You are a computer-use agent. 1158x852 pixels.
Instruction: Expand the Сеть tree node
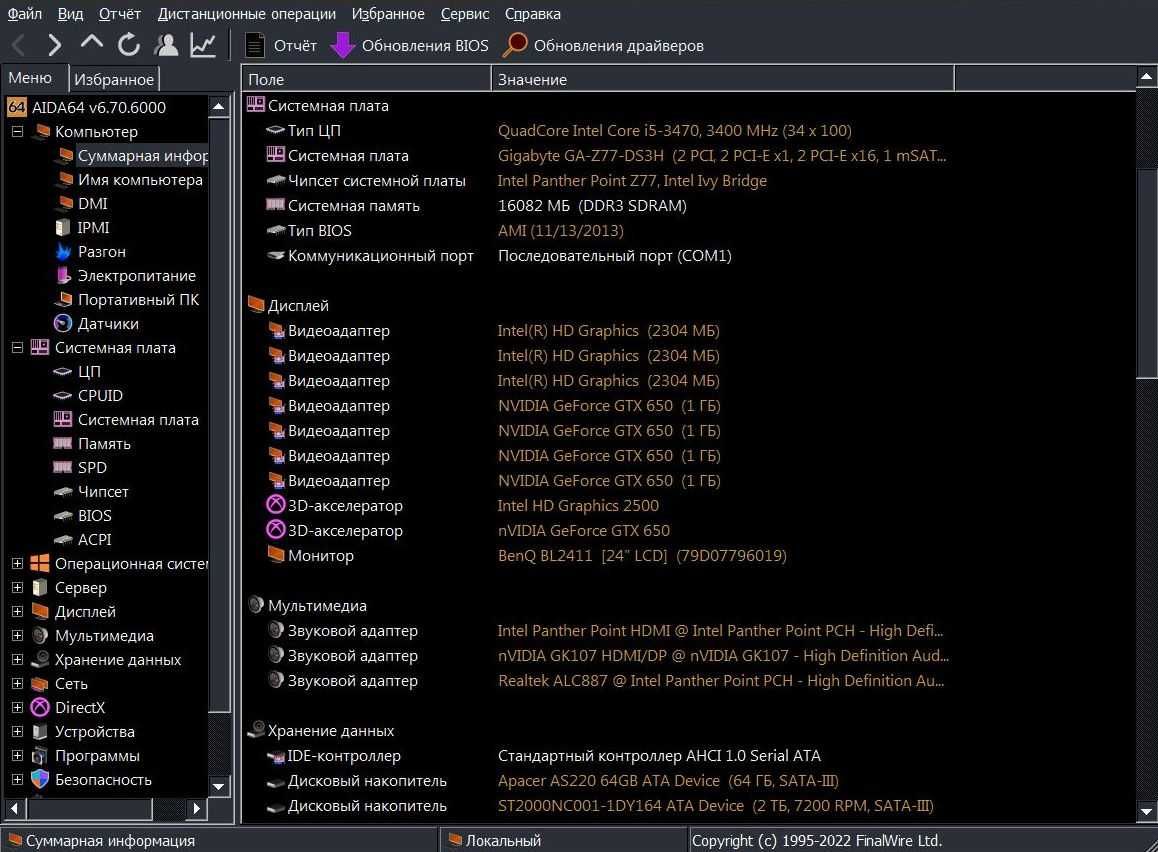(x=17, y=684)
